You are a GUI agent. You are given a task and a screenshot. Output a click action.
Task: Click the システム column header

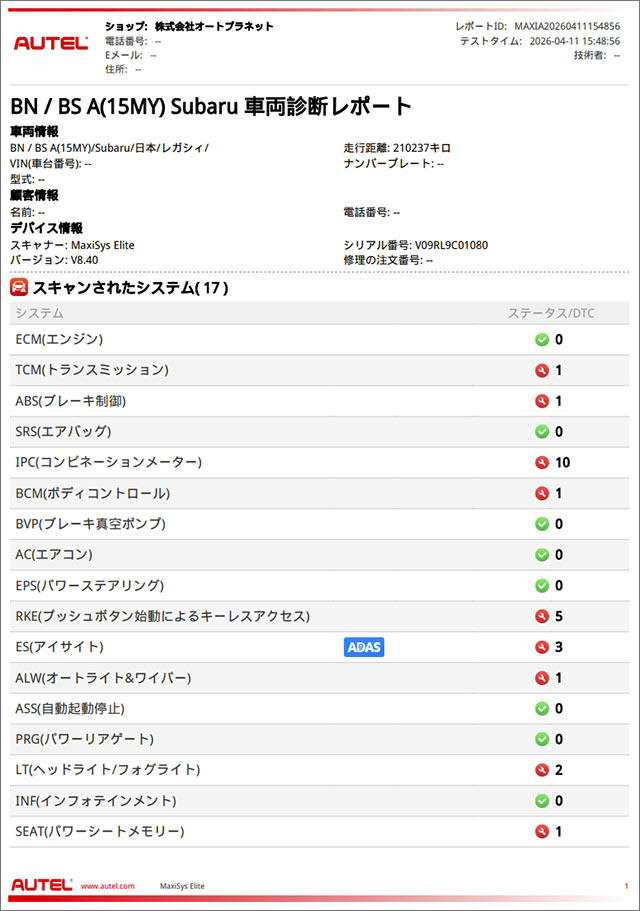[39, 313]
